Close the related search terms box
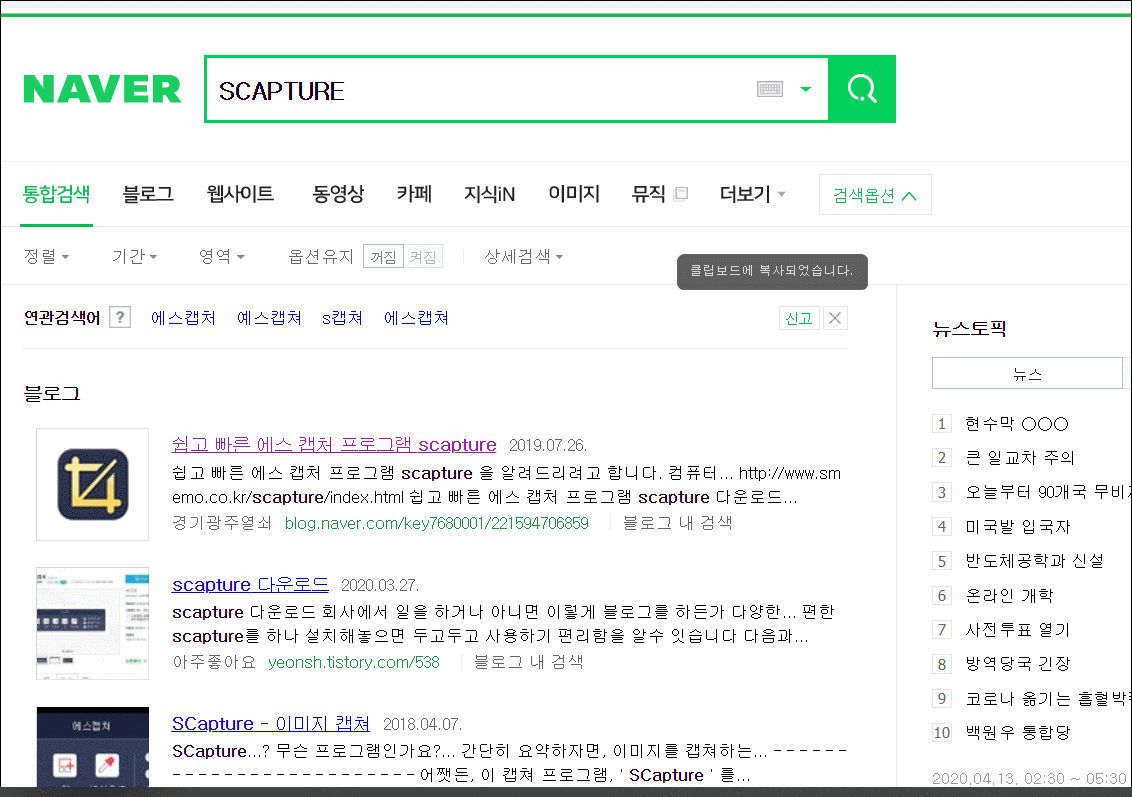 pyautogui.click(x=835, y=318)
